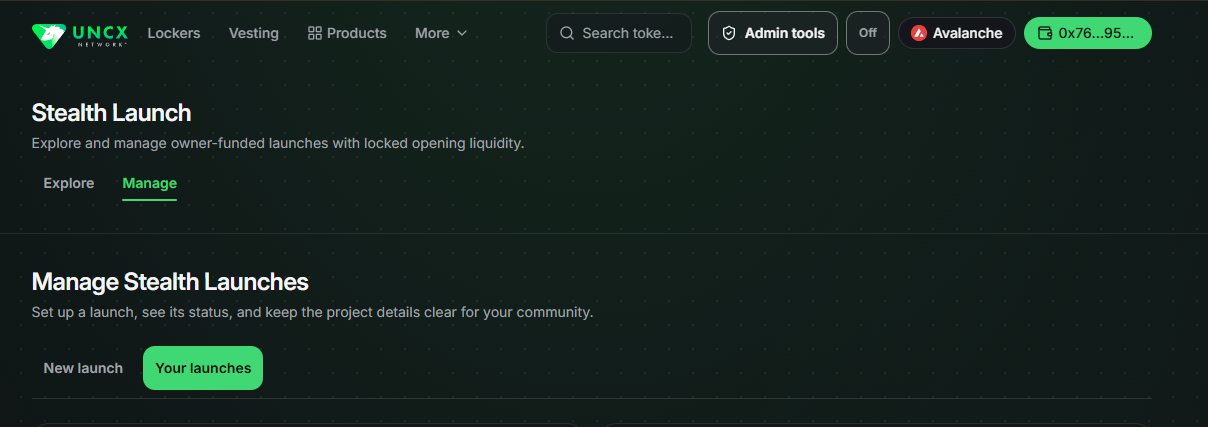This screenshot has height=427, width=1208.
Task: Toggle the Off switch button
Action: [x=868, y=33]
